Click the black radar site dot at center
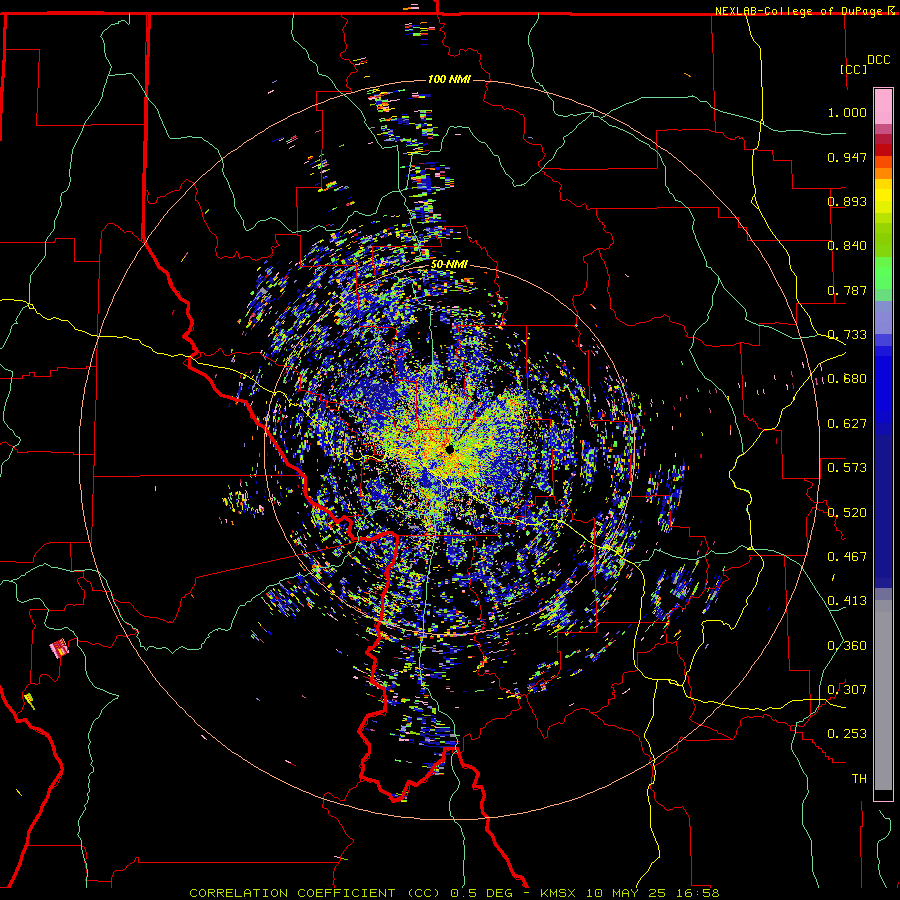 [x=450, y=449]
